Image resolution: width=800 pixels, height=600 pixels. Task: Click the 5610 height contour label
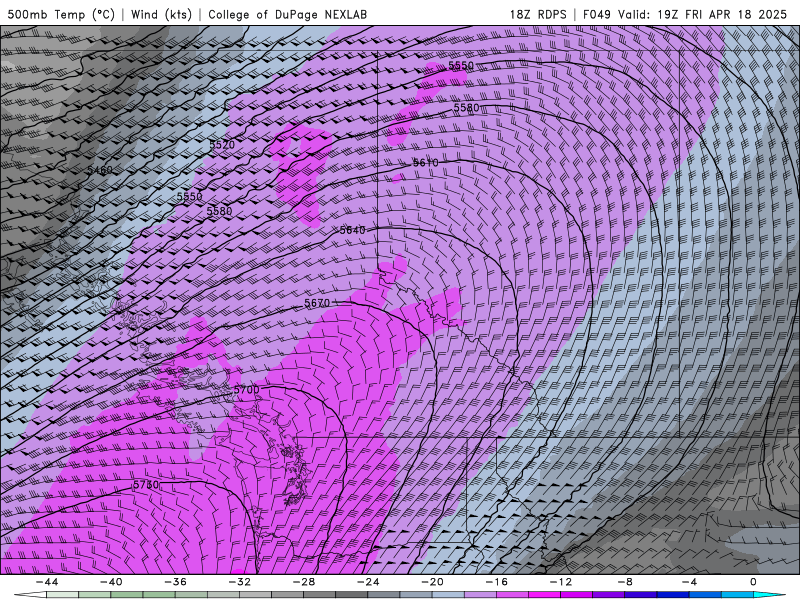tap(426, 163)
